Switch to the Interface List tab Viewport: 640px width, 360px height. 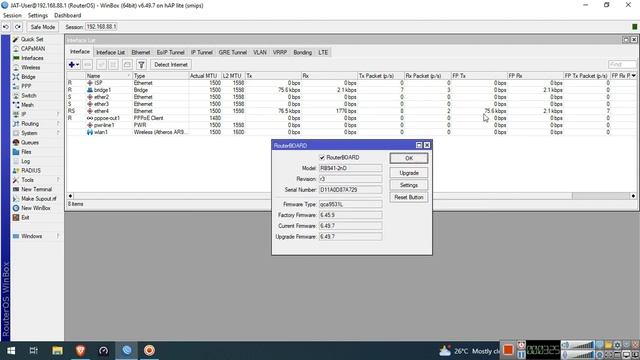110,53
